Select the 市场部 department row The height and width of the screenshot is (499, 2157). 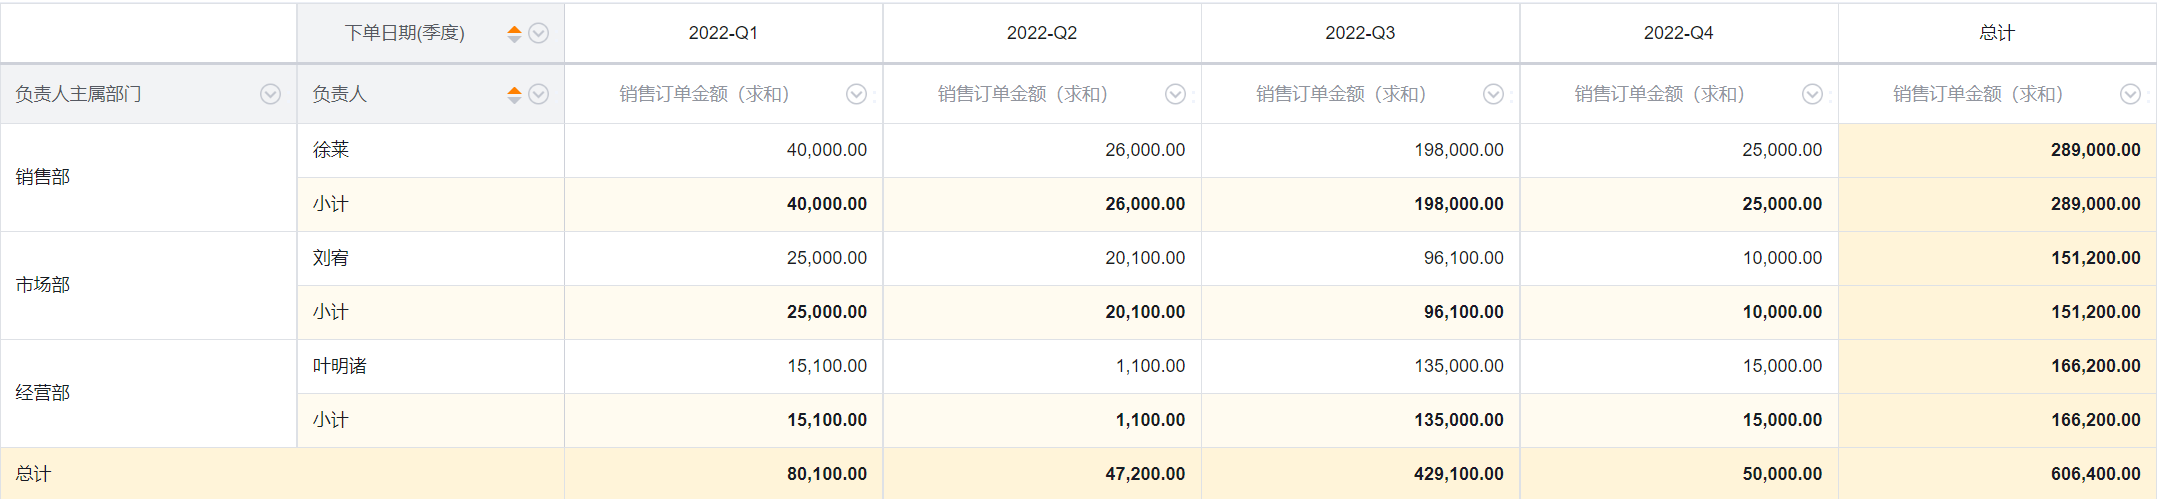[x=149, y=285]
